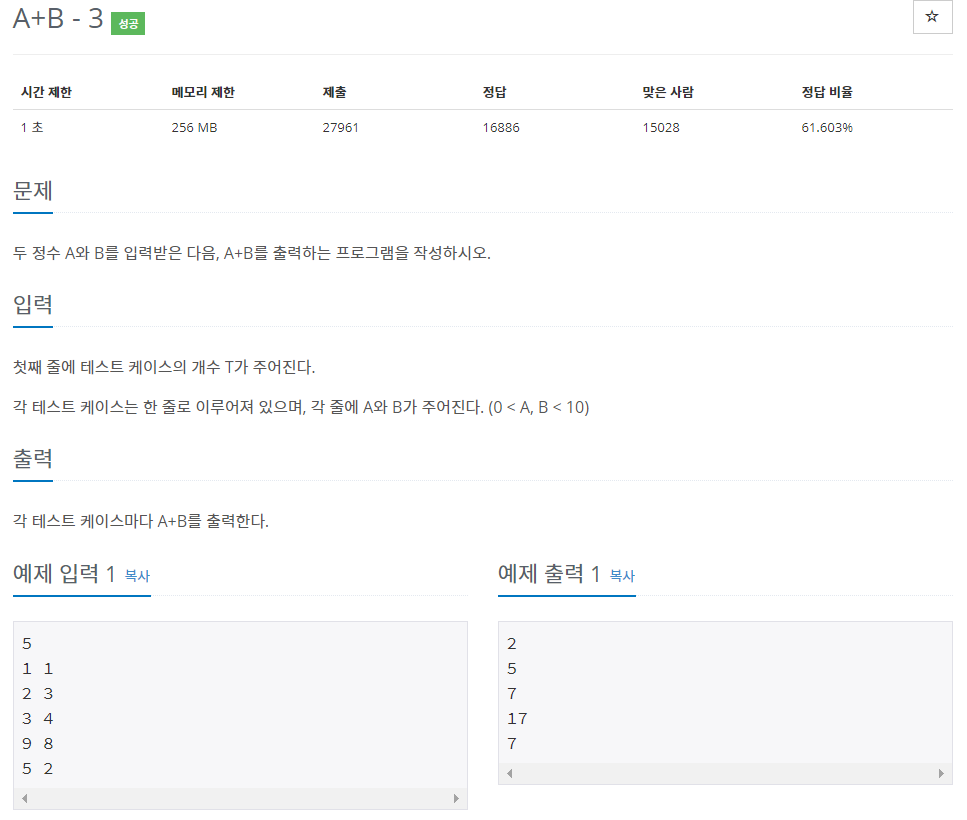
Task: Click the 16886 correct answers value
Action: click(x=501, y=127)
